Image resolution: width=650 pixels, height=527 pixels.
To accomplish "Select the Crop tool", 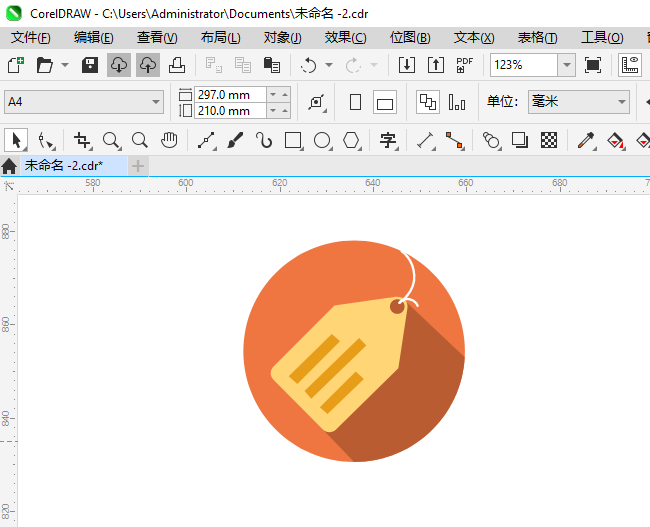I will 82,140.
